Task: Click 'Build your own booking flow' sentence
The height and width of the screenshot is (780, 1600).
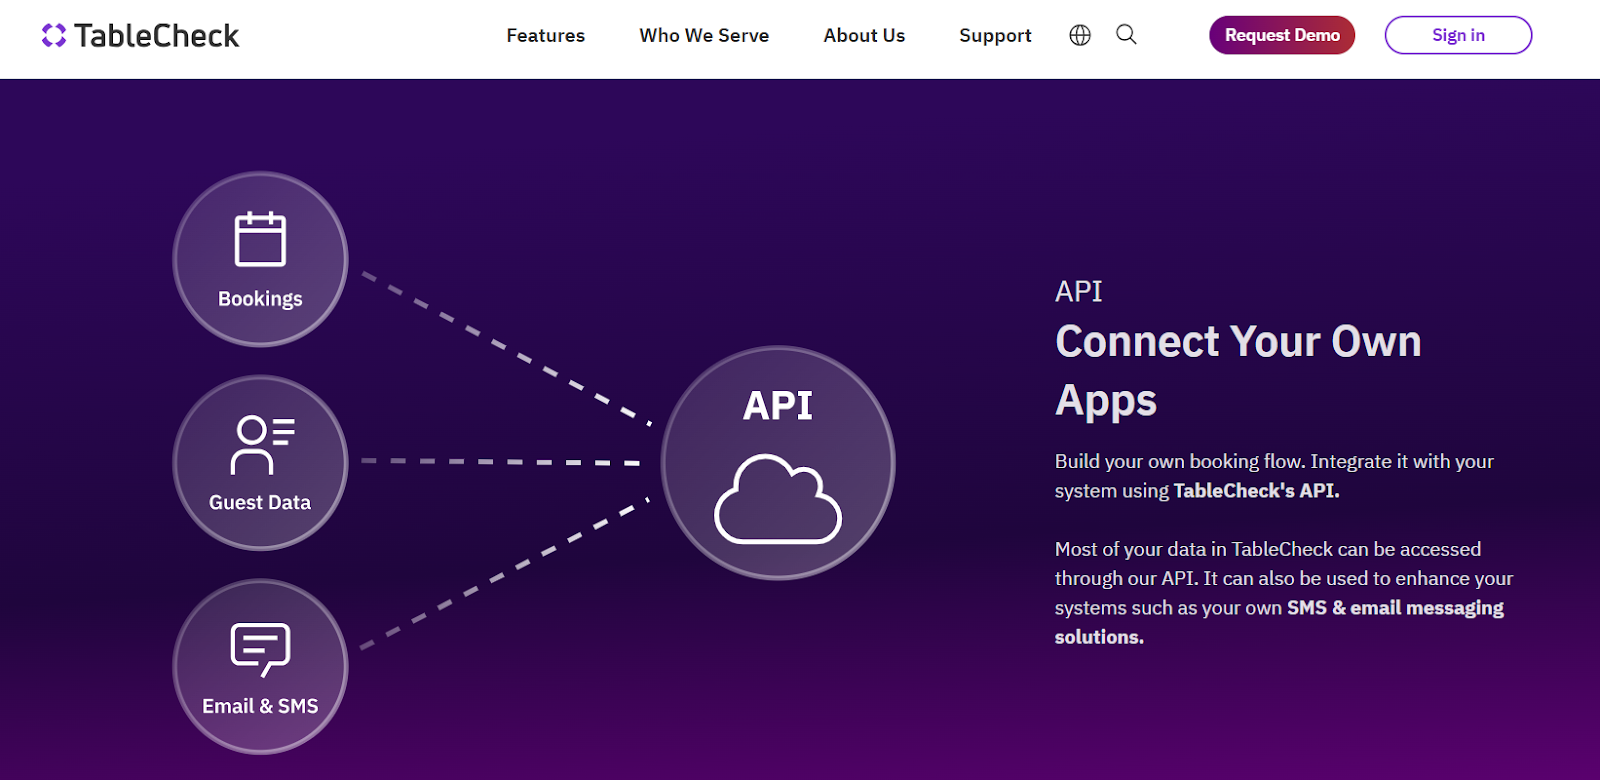Action: coord(1178,461)
